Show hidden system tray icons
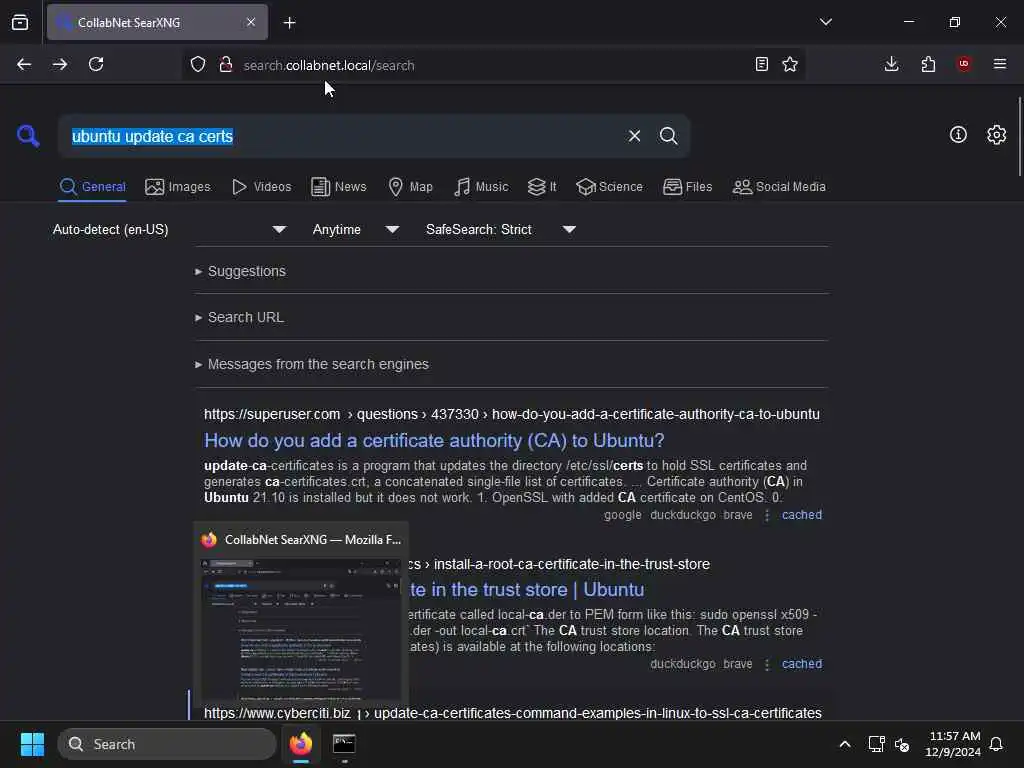1024x768 pixels. (844, 744)
